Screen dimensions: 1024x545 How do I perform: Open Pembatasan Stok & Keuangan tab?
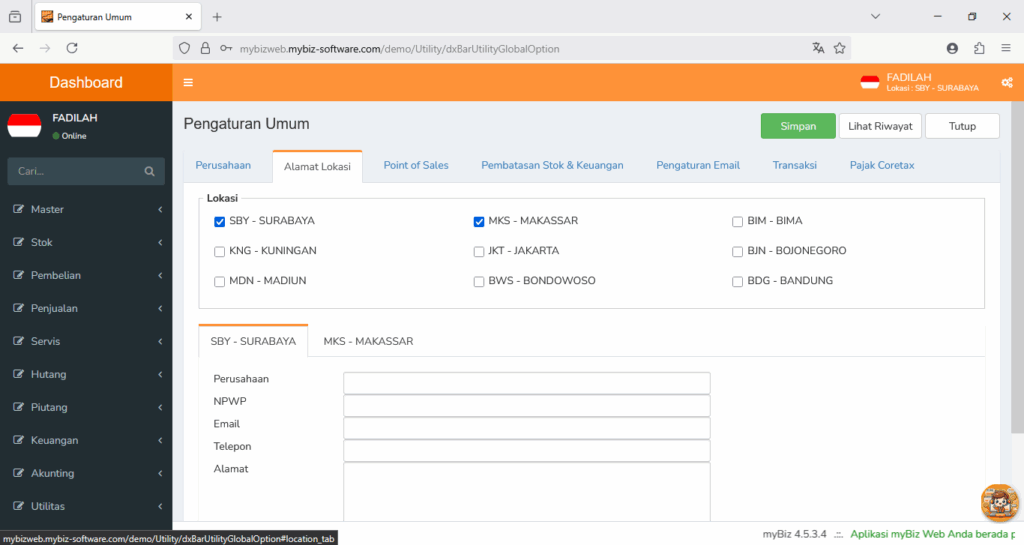pos(552,166)
